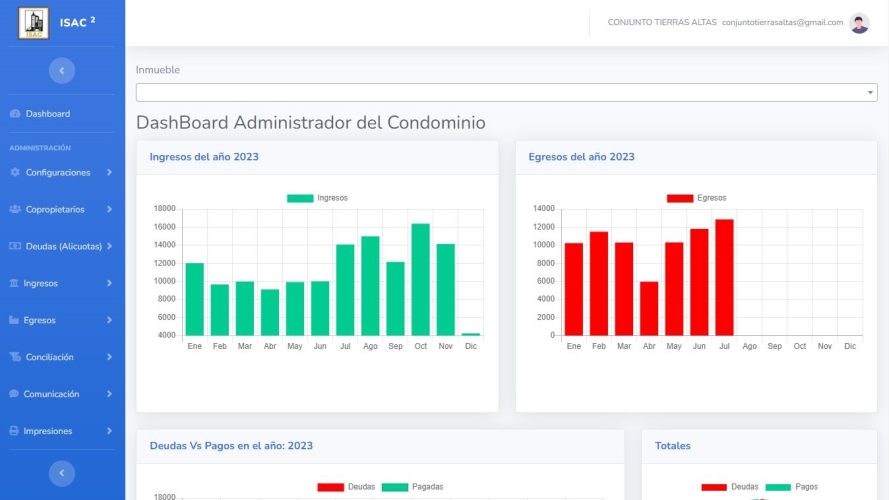Image resolution: width=889 pixels, height=500 pixels.
Task: Click the Jul bar in Egresos chart
Action: coord(725,277)
